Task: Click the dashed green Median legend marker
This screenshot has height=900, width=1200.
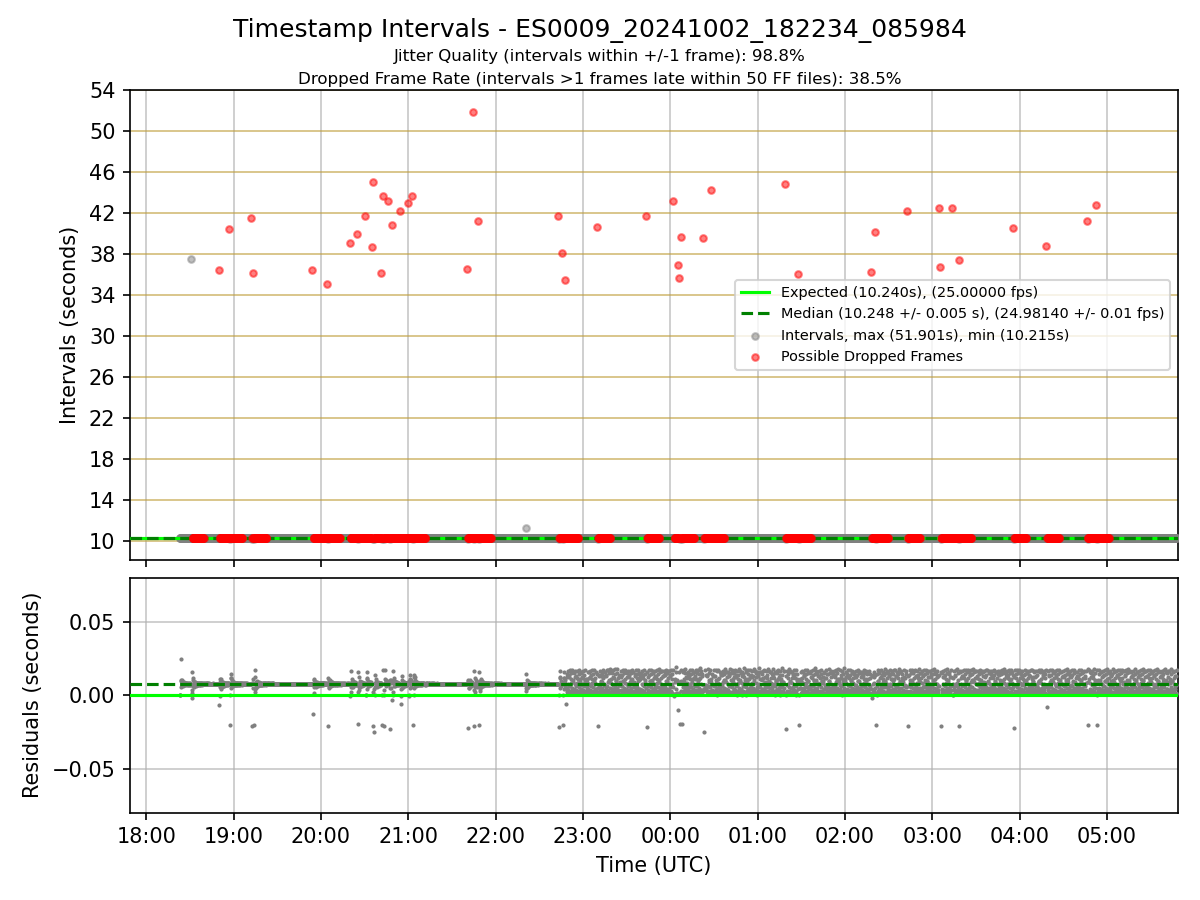Action: (x=756, y=314)
